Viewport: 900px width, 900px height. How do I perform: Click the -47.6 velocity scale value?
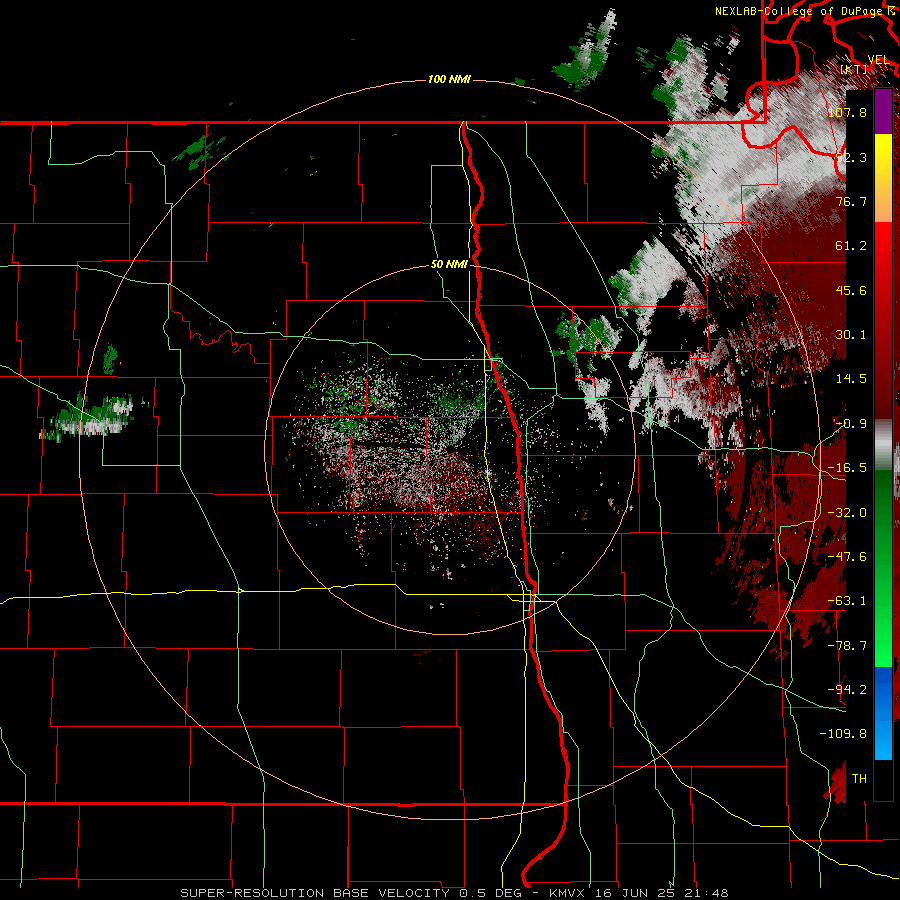(847, 557)
